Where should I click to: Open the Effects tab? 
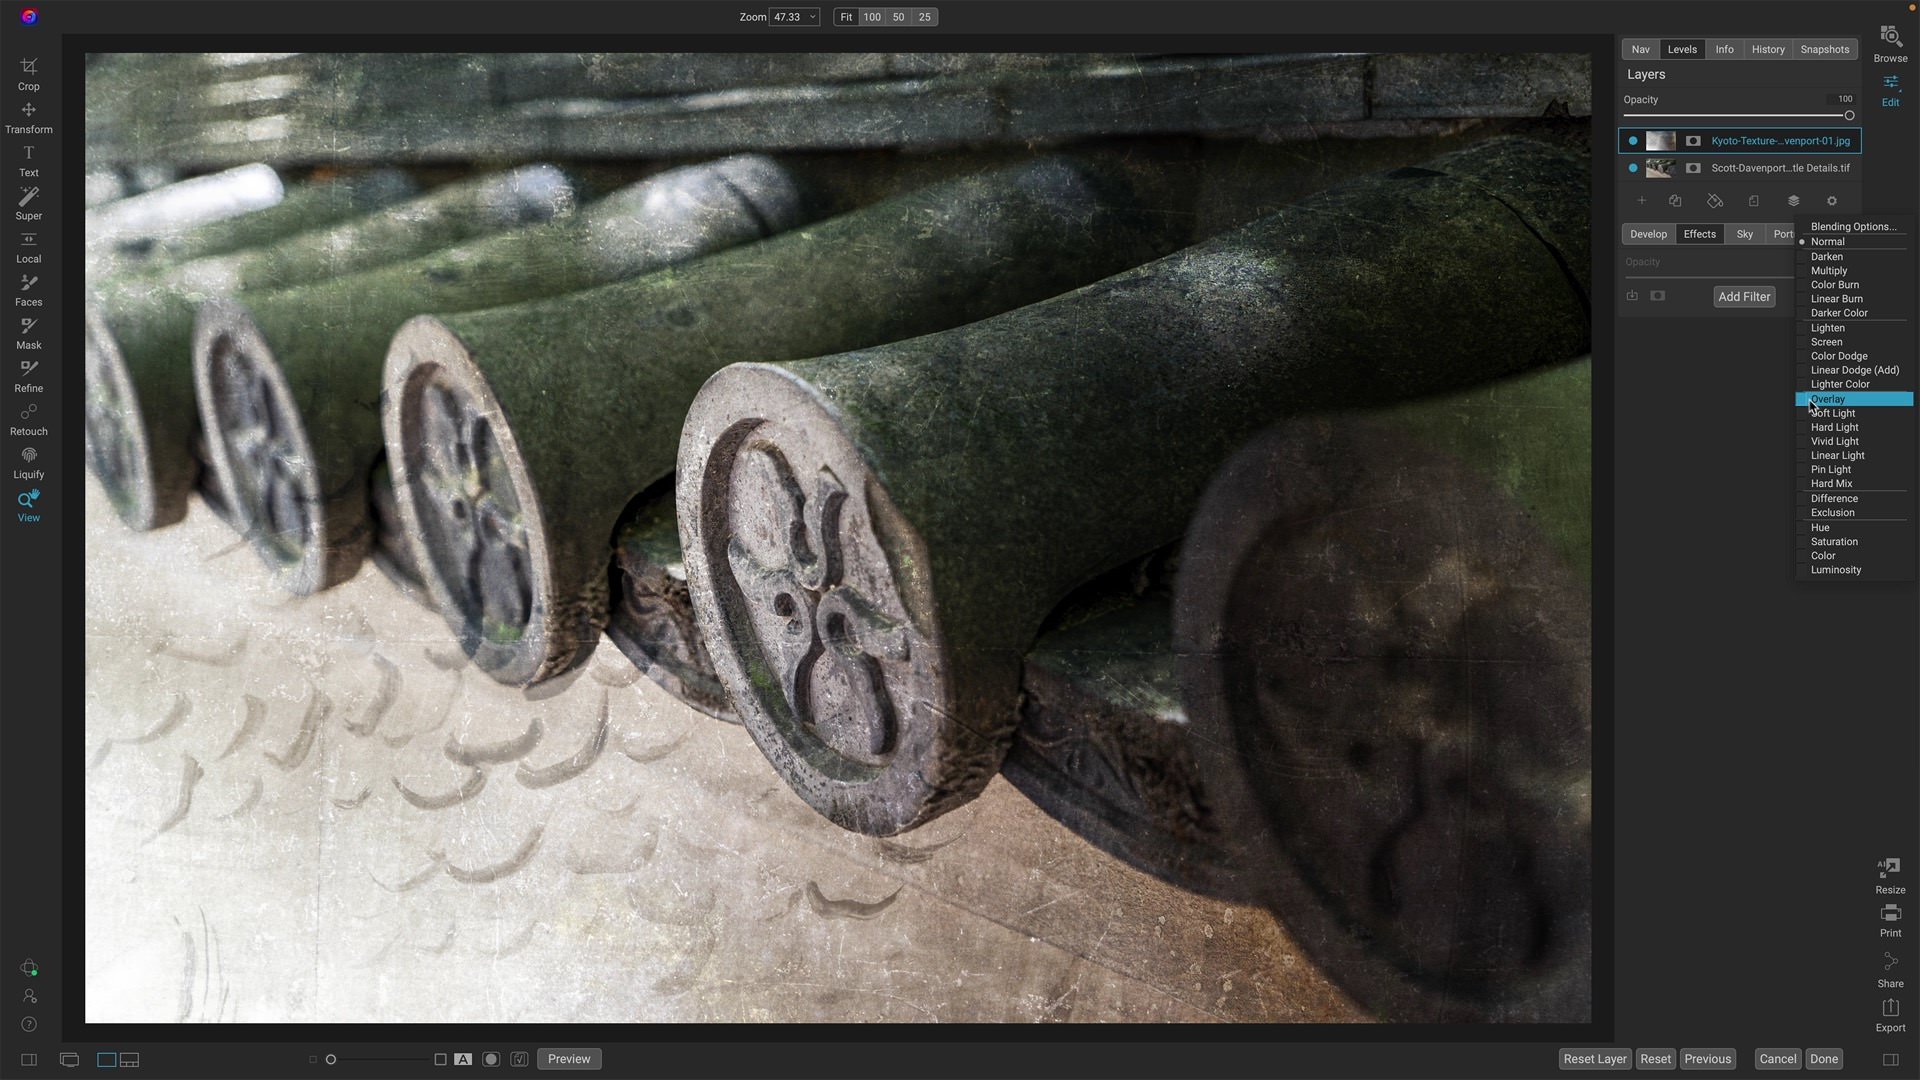coord(1699,234)
